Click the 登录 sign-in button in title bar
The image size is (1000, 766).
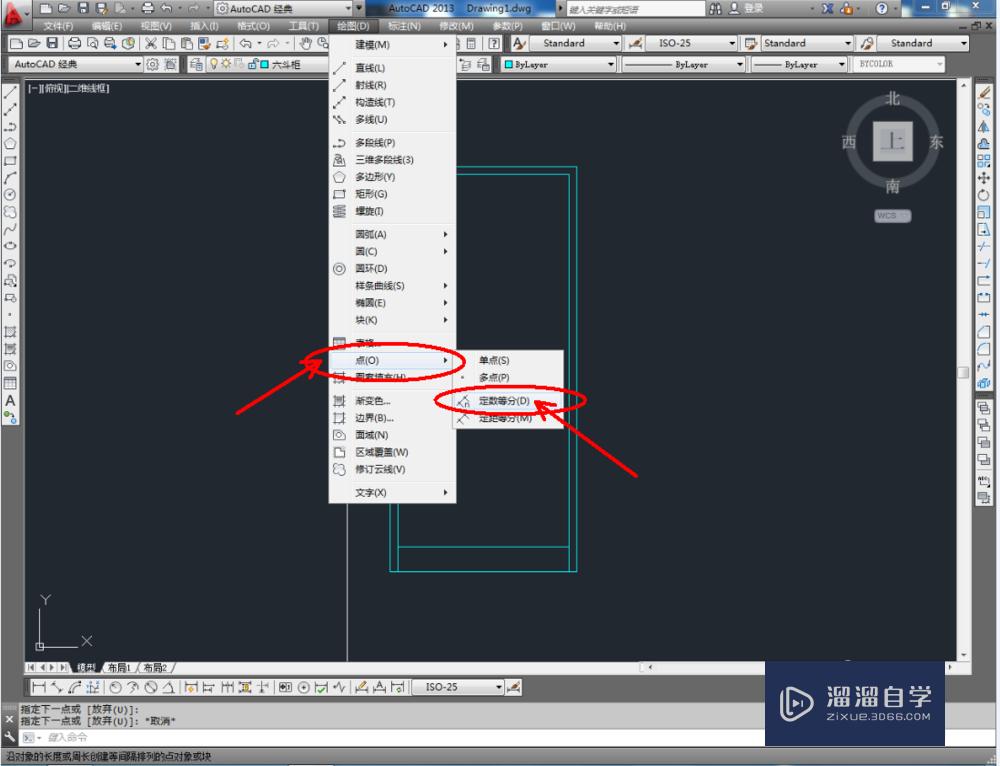pos(746,8)
